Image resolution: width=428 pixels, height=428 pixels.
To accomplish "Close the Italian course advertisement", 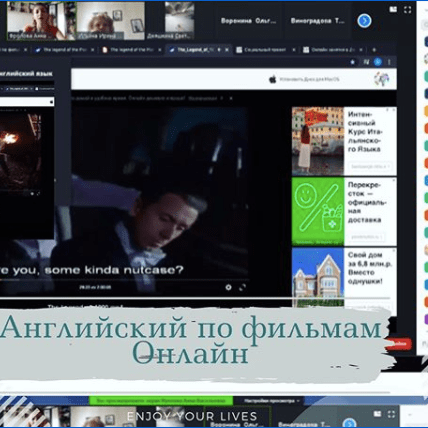I will click(x=394, y=109).
